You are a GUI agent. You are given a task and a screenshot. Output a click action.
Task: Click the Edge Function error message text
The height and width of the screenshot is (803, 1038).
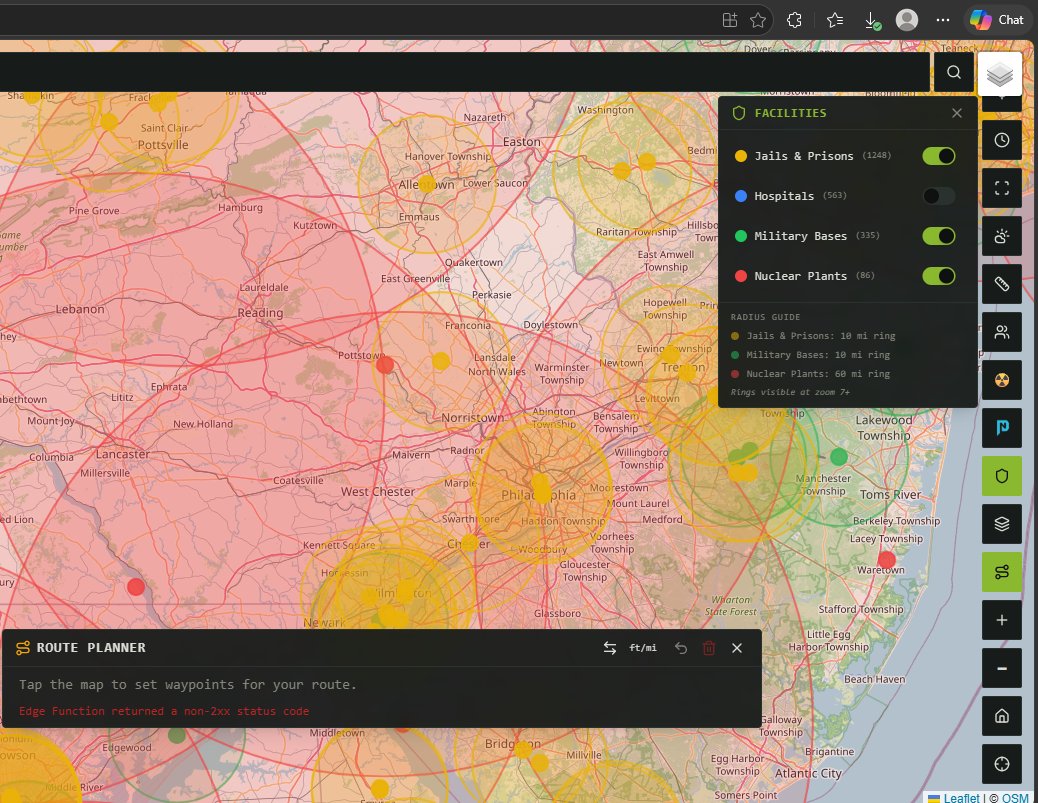[x=164, y=711]
